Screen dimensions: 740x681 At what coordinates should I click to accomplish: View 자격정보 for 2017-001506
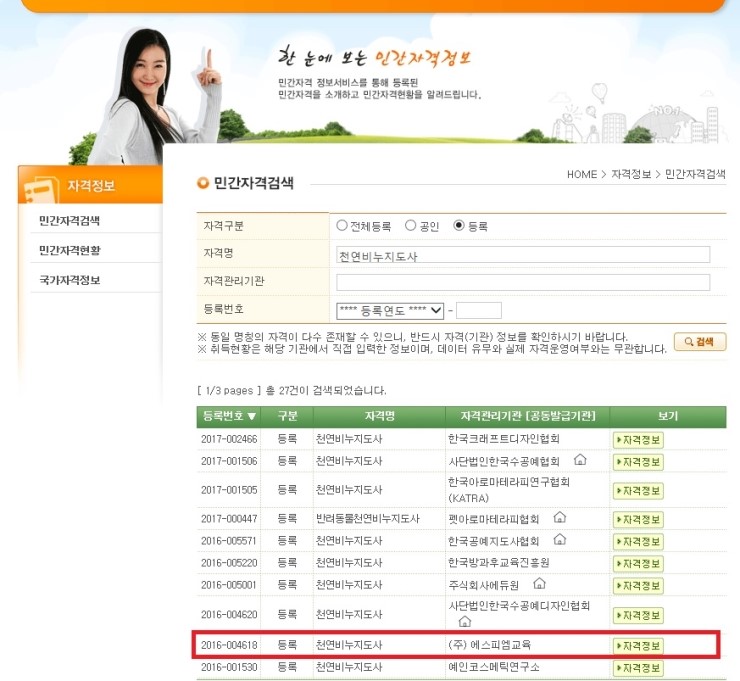click(639, 462)
